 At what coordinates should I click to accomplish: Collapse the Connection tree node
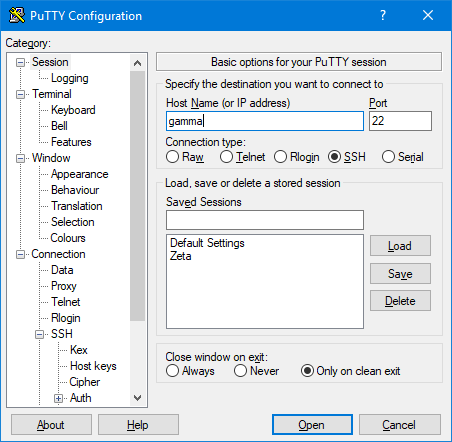coord(21,254)
